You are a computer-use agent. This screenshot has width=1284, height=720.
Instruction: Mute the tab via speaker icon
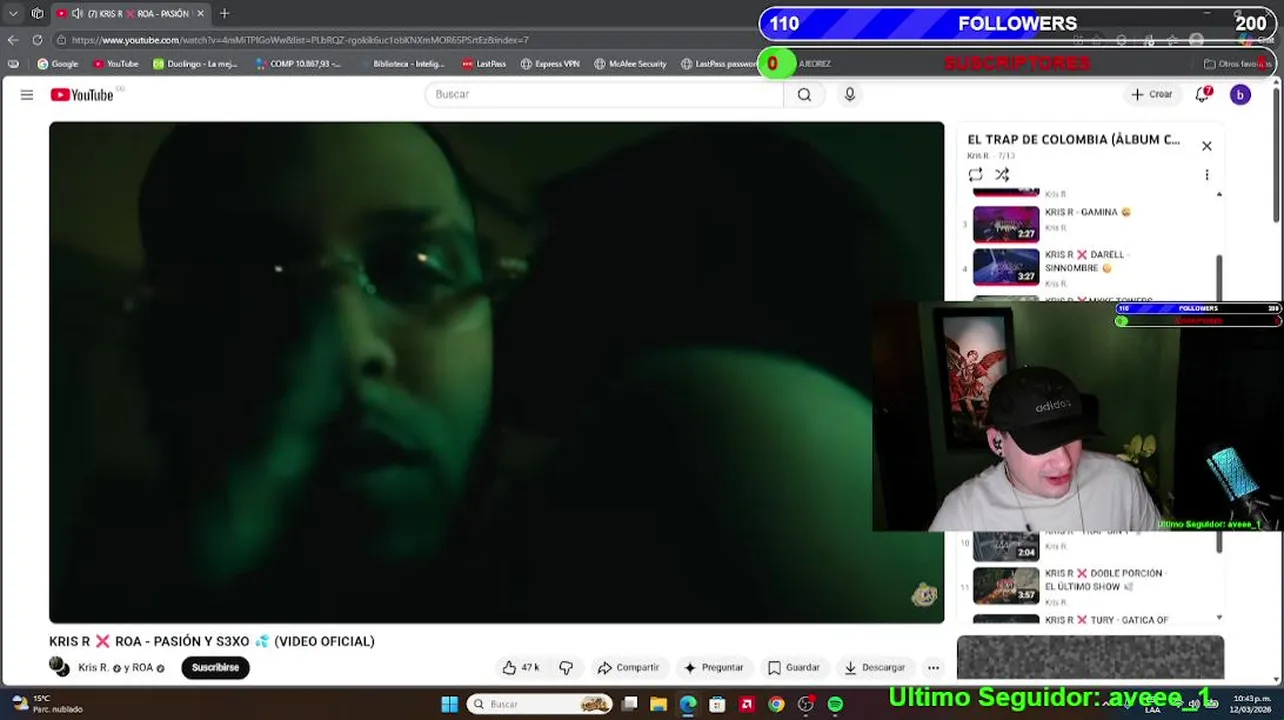pos(77,13)
